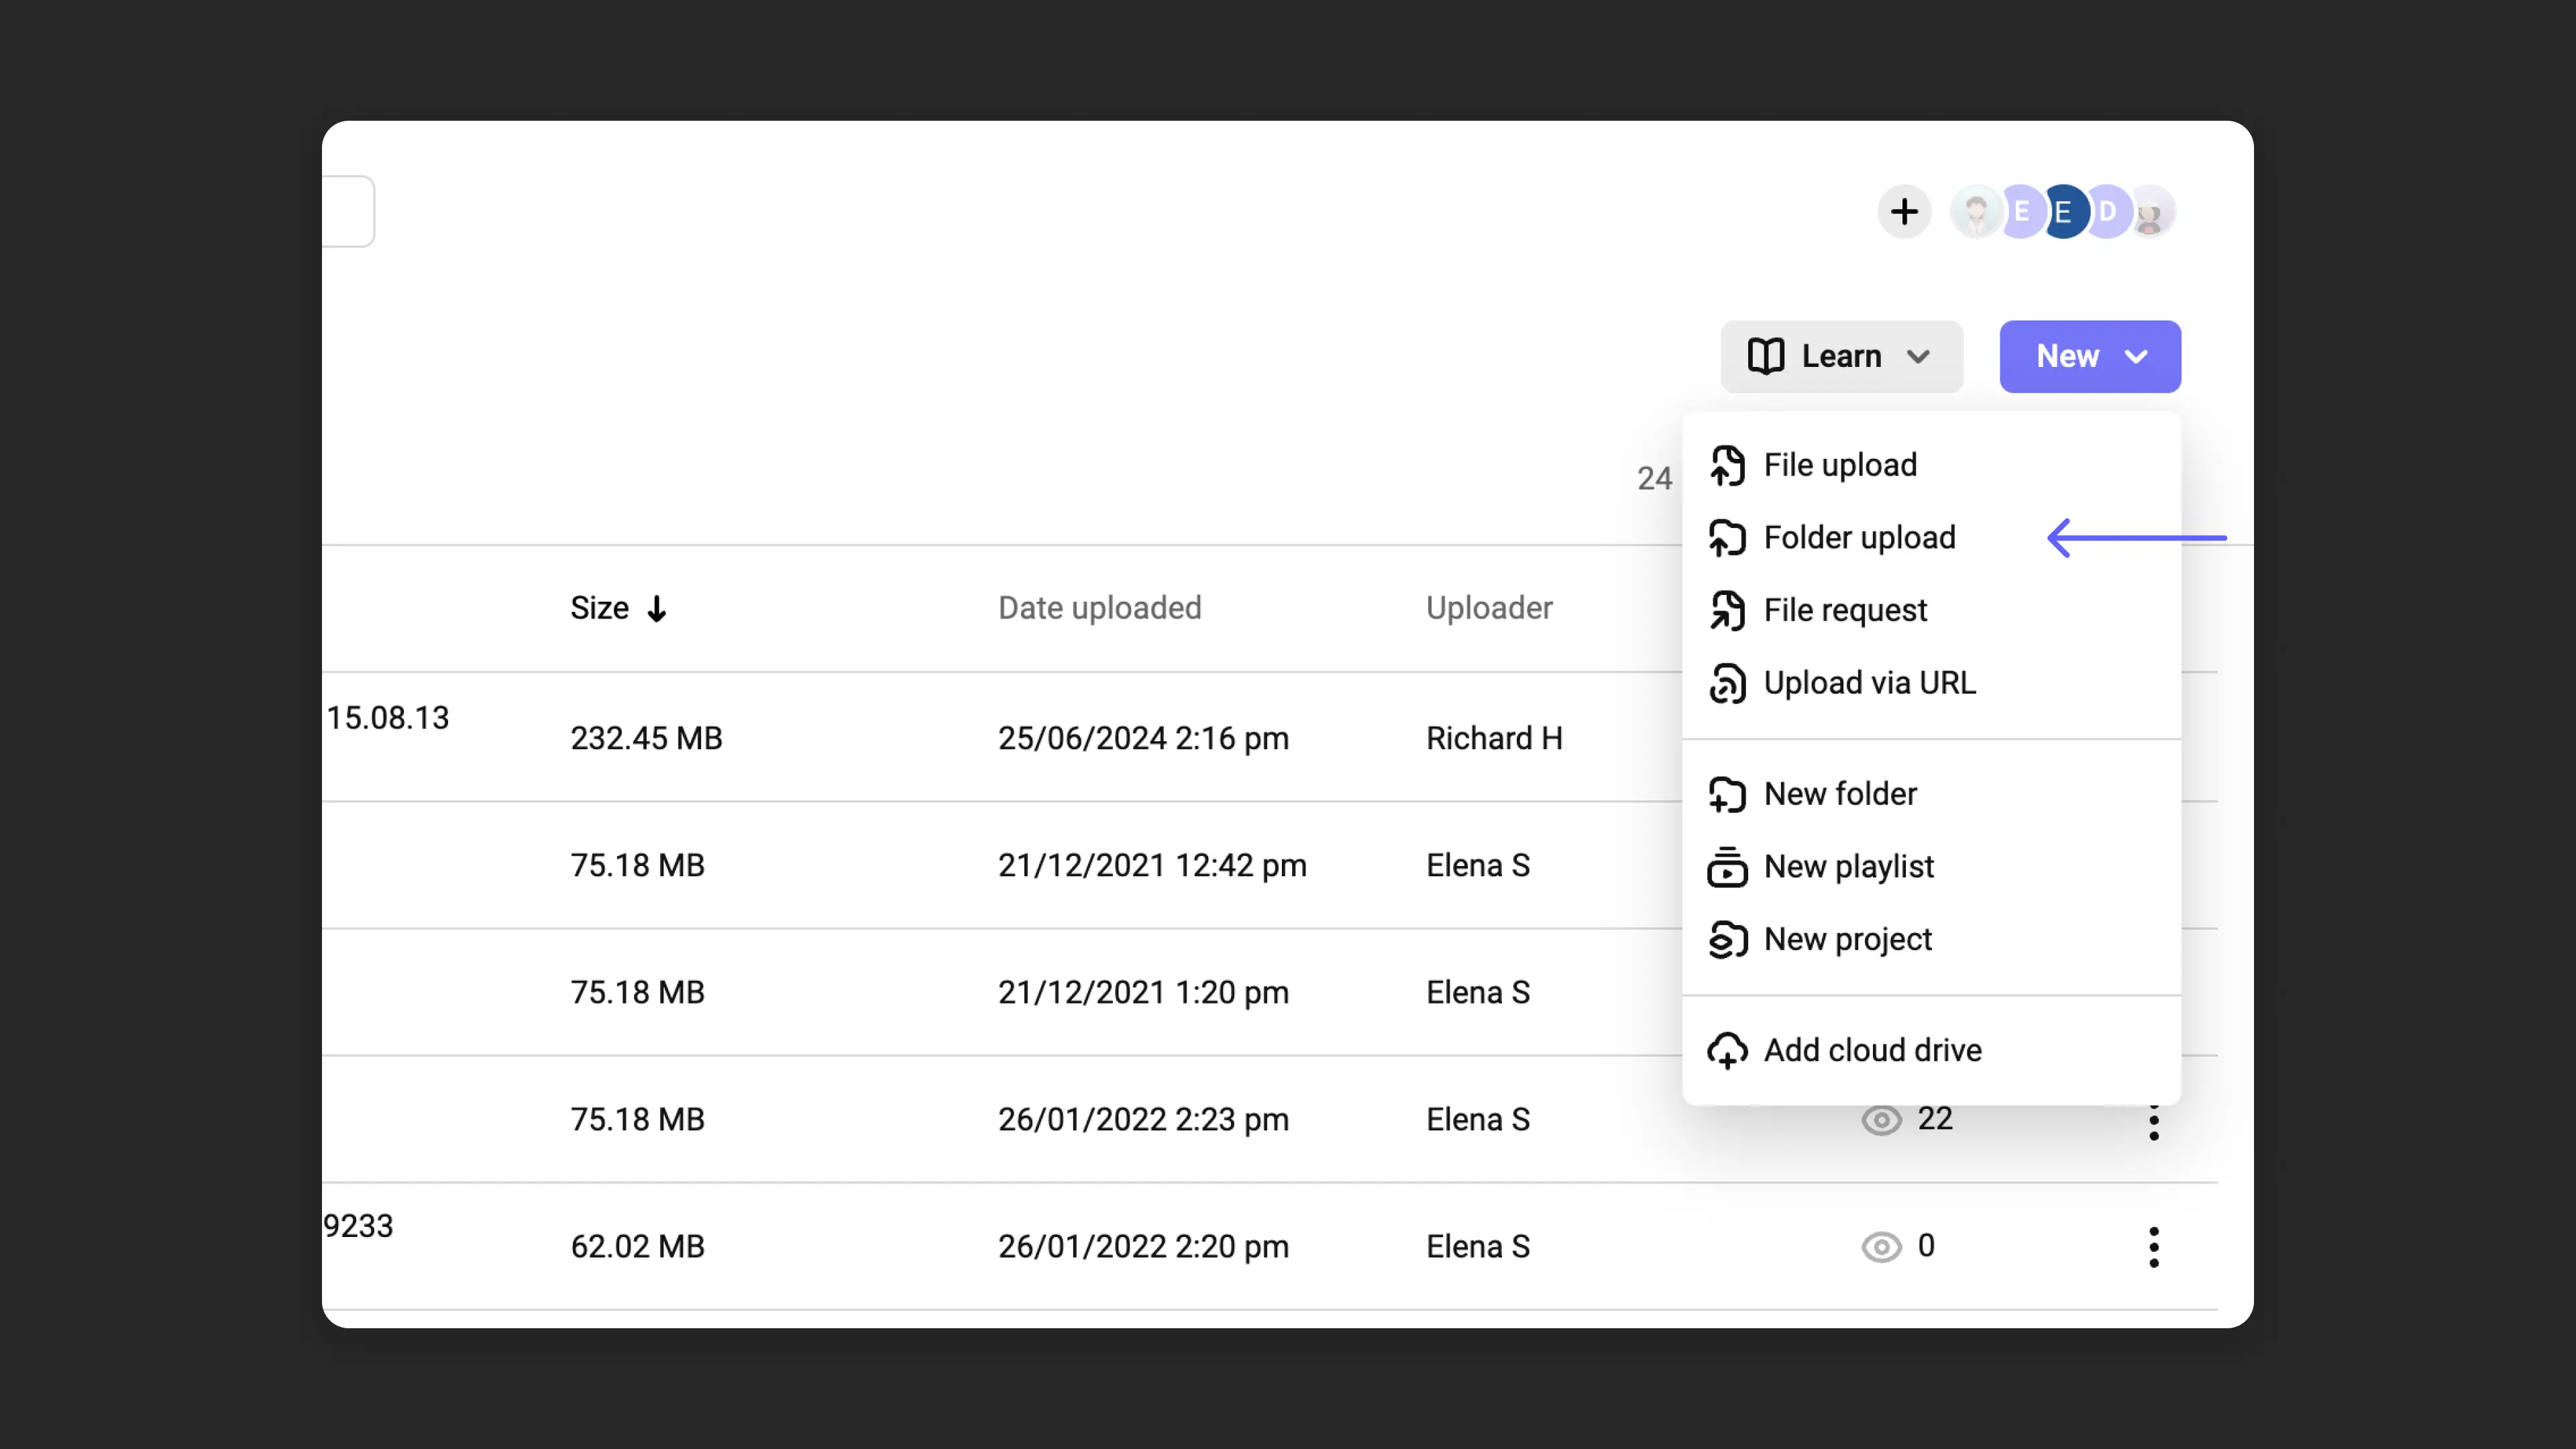This screenshot has height=1449, width=2576.
Task: Click the first photo avatar beside plus
Action: (1976, 212)
